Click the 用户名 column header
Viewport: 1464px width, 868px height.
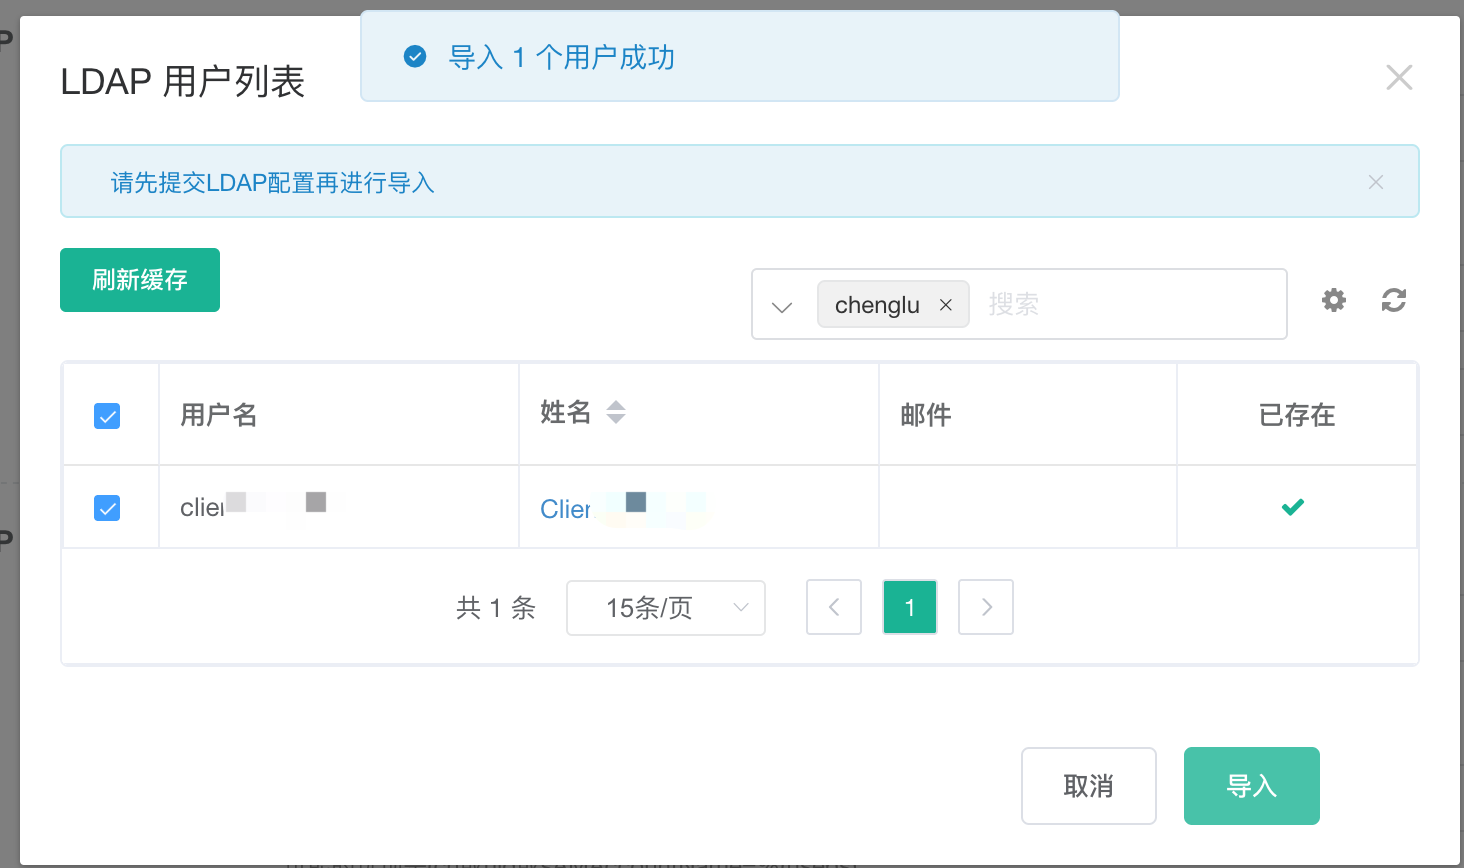pyautogui.click(x=218, y=415)
